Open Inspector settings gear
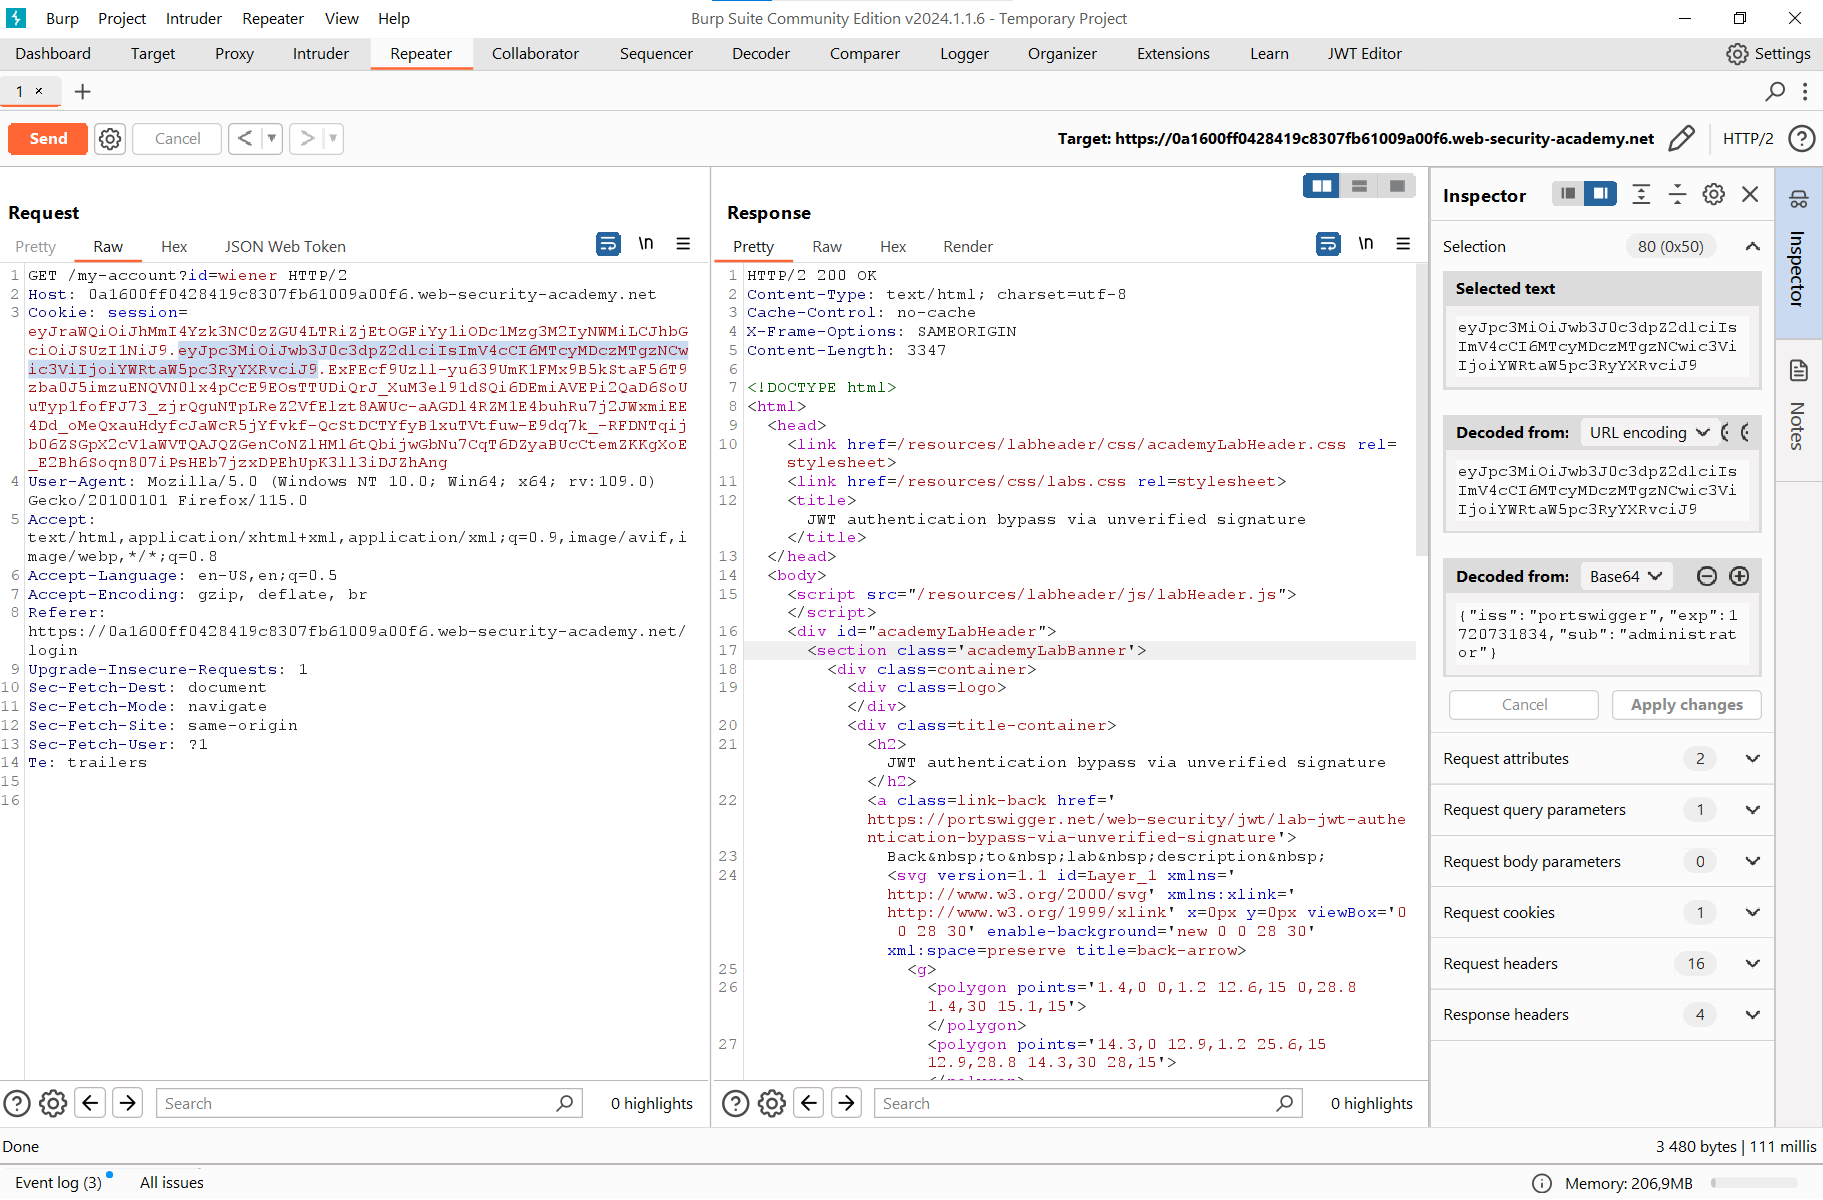Viewport: 1823px width, 1200px height. click(1714, 194)
